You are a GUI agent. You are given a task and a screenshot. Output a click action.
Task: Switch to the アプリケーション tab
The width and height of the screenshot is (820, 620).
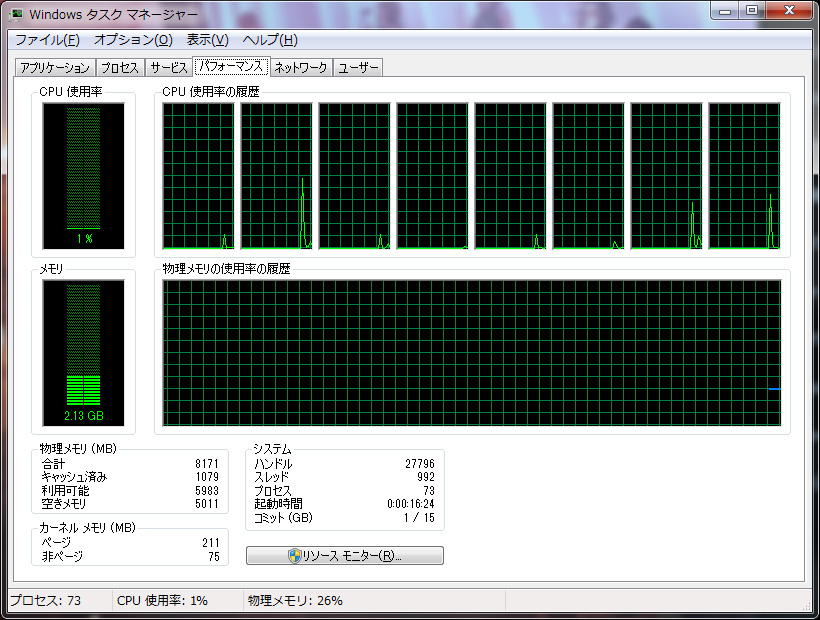click(55, 68)
